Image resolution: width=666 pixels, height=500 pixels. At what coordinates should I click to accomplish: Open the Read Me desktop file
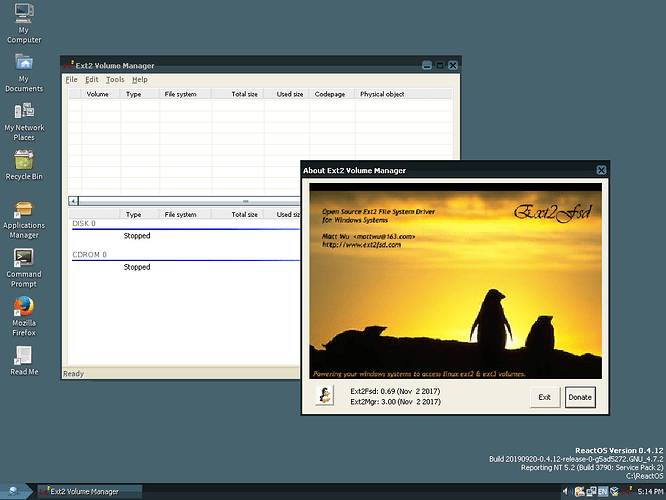pyautogui.click(x=24, y=361)
